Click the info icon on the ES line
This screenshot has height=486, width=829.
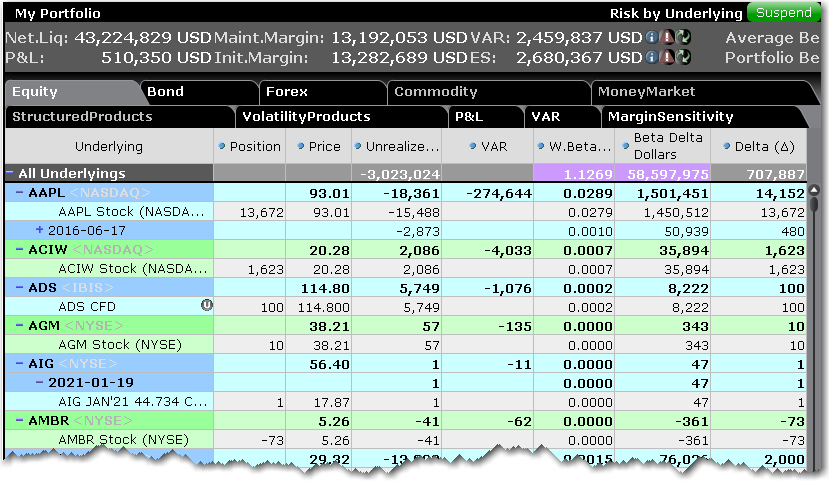652,57
